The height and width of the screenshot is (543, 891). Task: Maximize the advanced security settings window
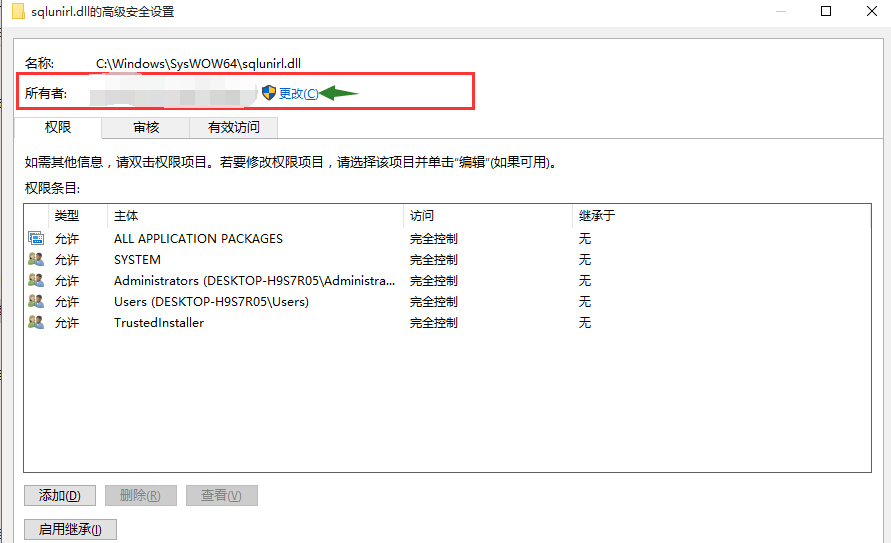click(826, 11)
